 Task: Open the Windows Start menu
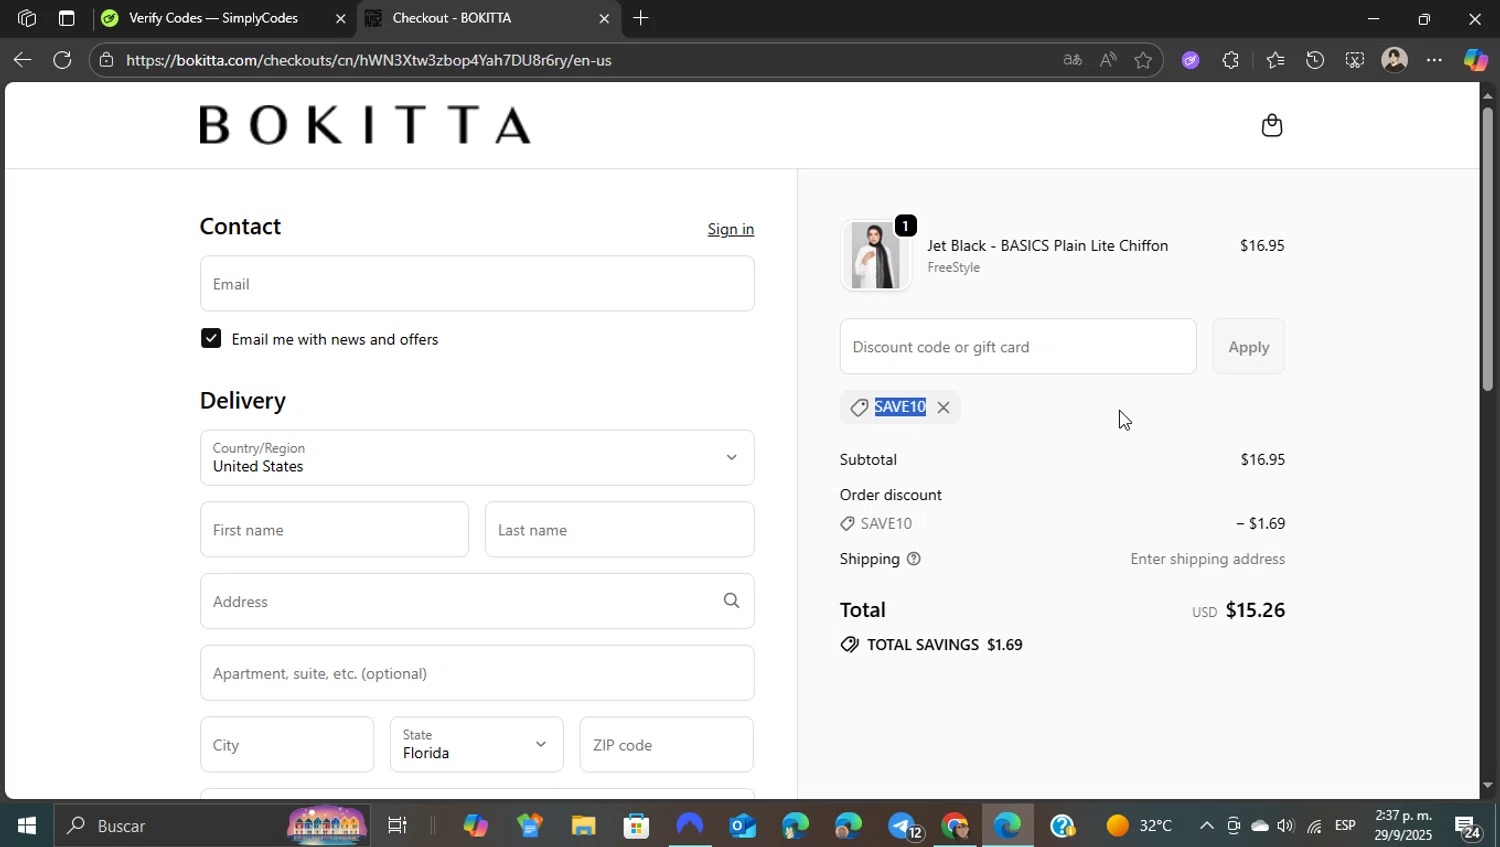(27, 826)
